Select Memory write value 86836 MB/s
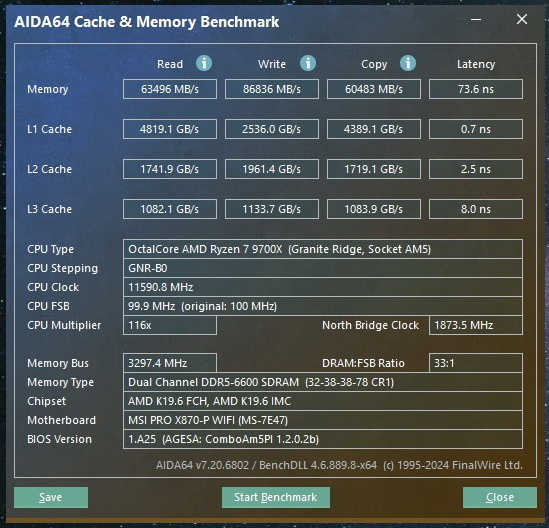This screenshot has width=549, height=528. (x=272, y=89)
